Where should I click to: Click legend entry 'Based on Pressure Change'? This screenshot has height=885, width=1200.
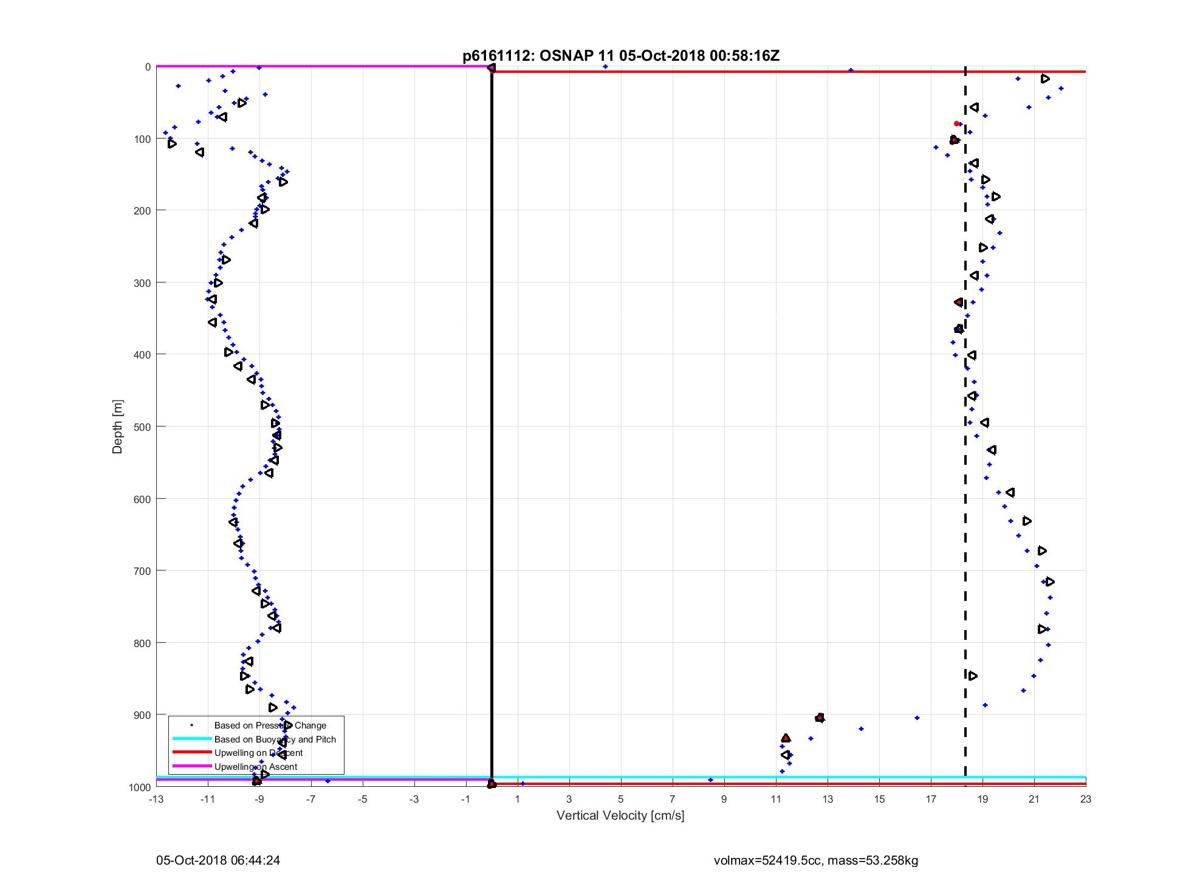click(x=270, y=725)
